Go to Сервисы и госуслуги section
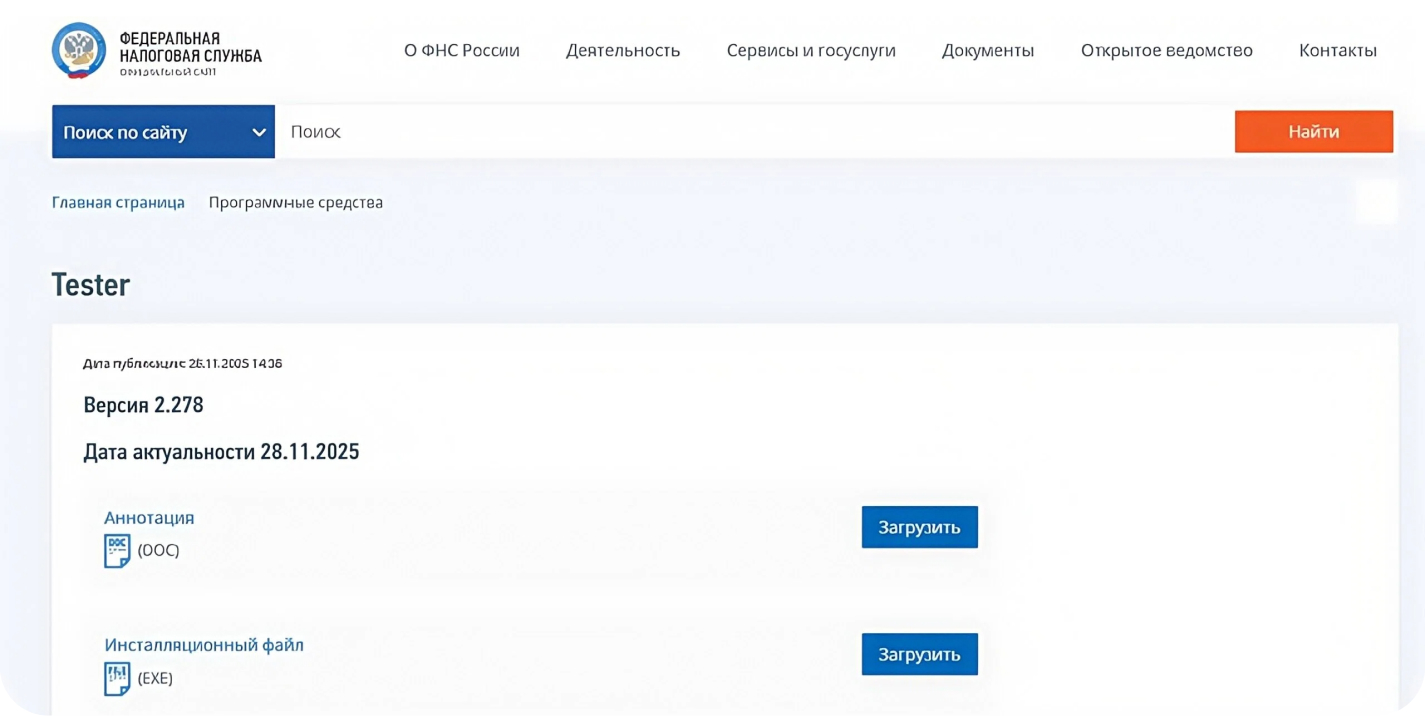The width and height of the screenshot is (1425, 716). click(810, 50)
